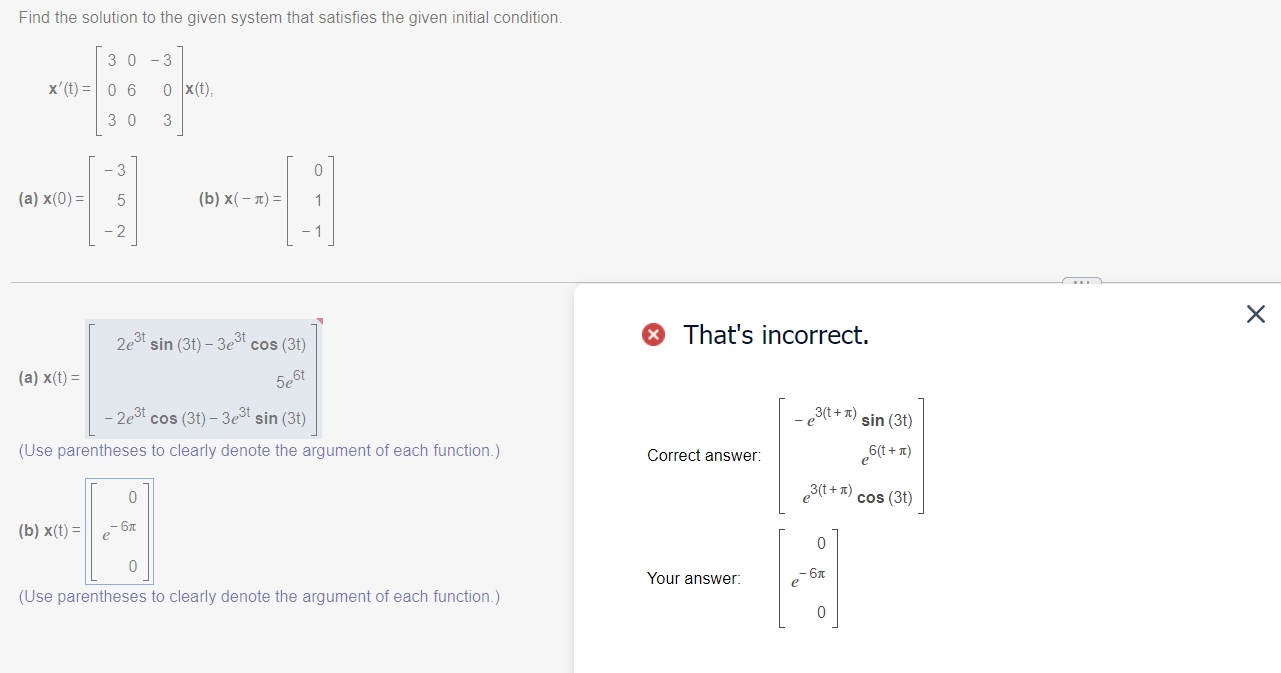Expand the ellipsis handle on the divider
Screen dimensions: 1281x673
(1081, 282)
